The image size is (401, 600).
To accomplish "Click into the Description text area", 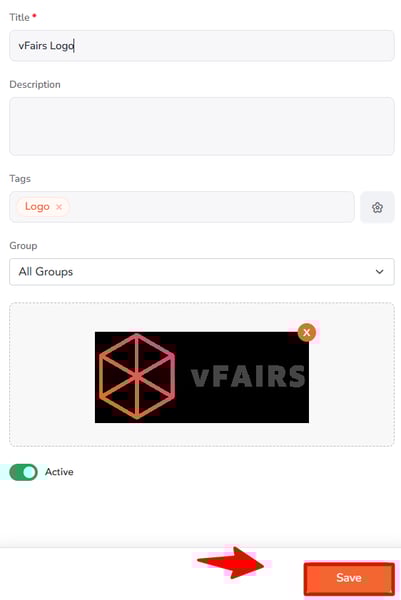I will click(x=202, y=126).
